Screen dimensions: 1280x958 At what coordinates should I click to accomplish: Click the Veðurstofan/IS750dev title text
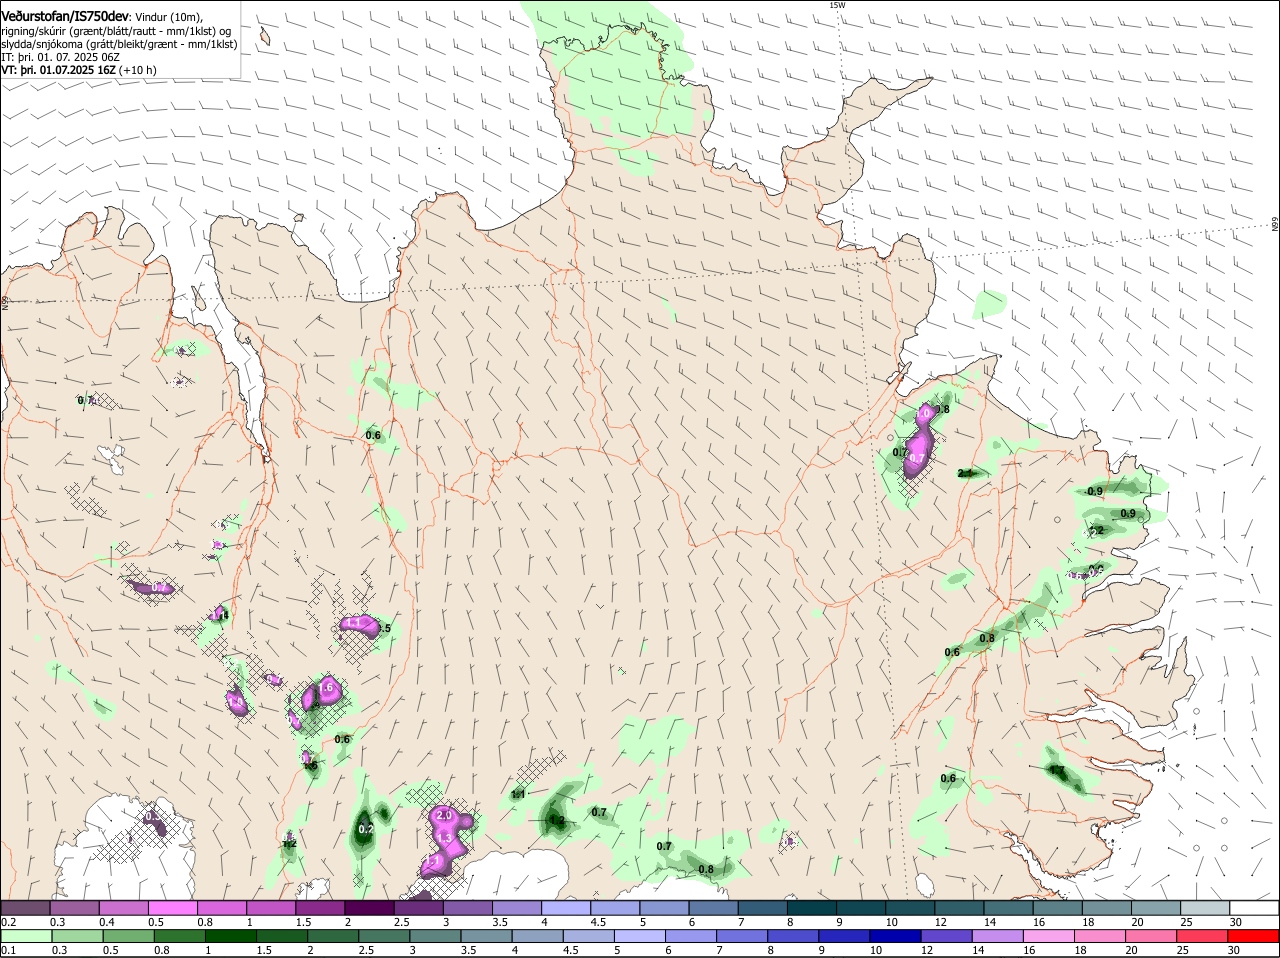coord(65,16)
